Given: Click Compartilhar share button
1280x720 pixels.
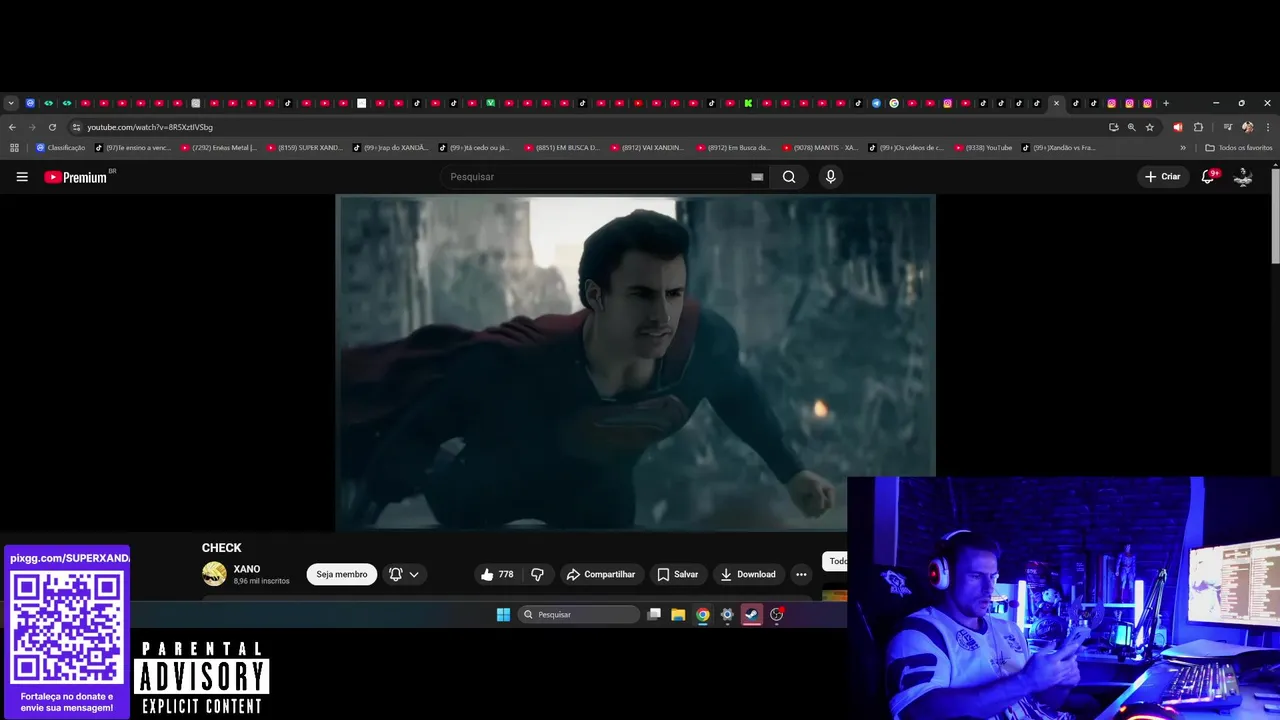Looking at the screenshot, I should (x=600, y=574).
